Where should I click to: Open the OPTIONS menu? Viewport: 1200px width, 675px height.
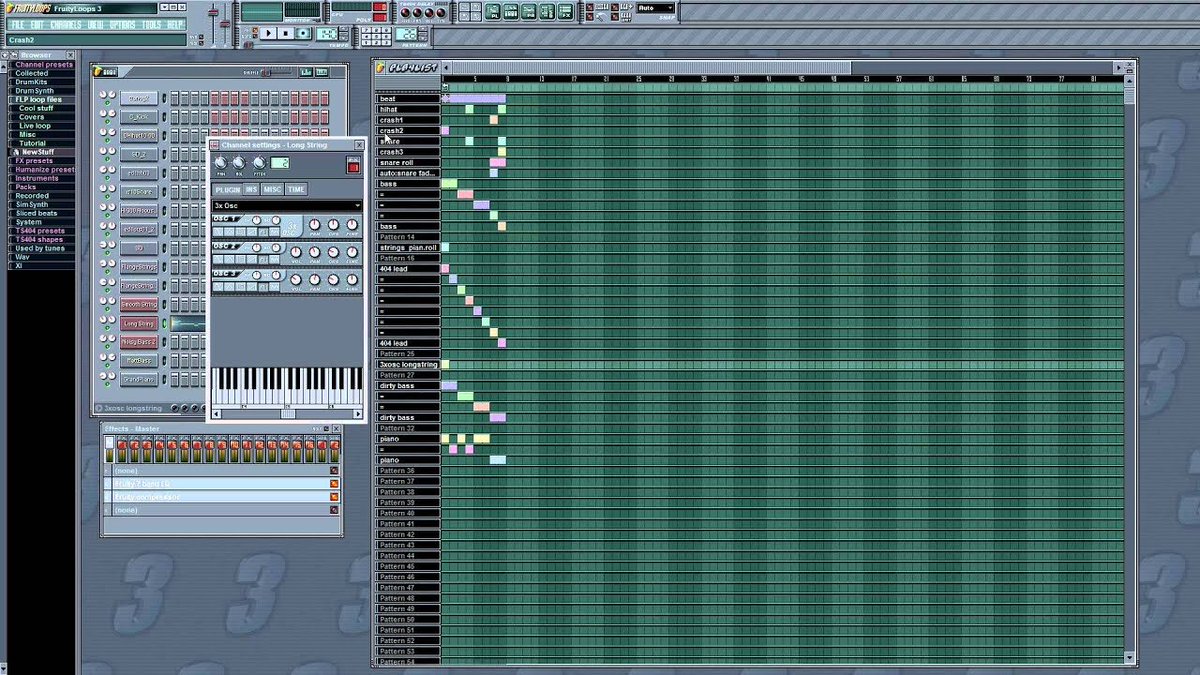[x=122, y=24]
